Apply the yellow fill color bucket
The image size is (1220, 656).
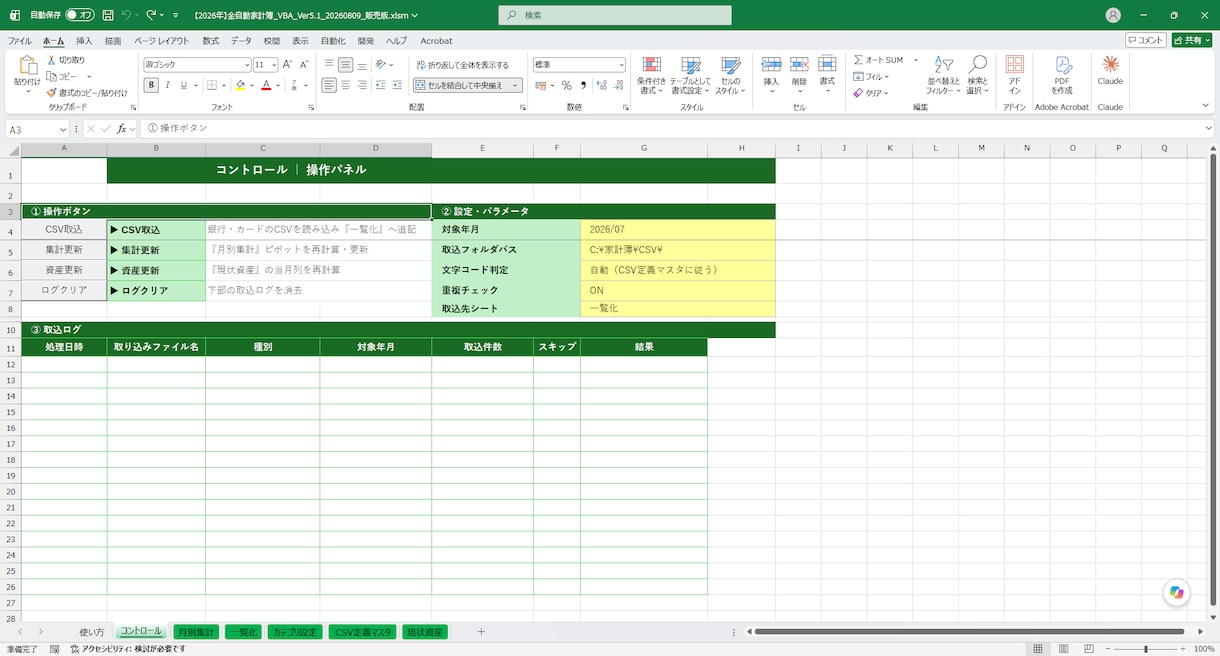tap(240, 85)
